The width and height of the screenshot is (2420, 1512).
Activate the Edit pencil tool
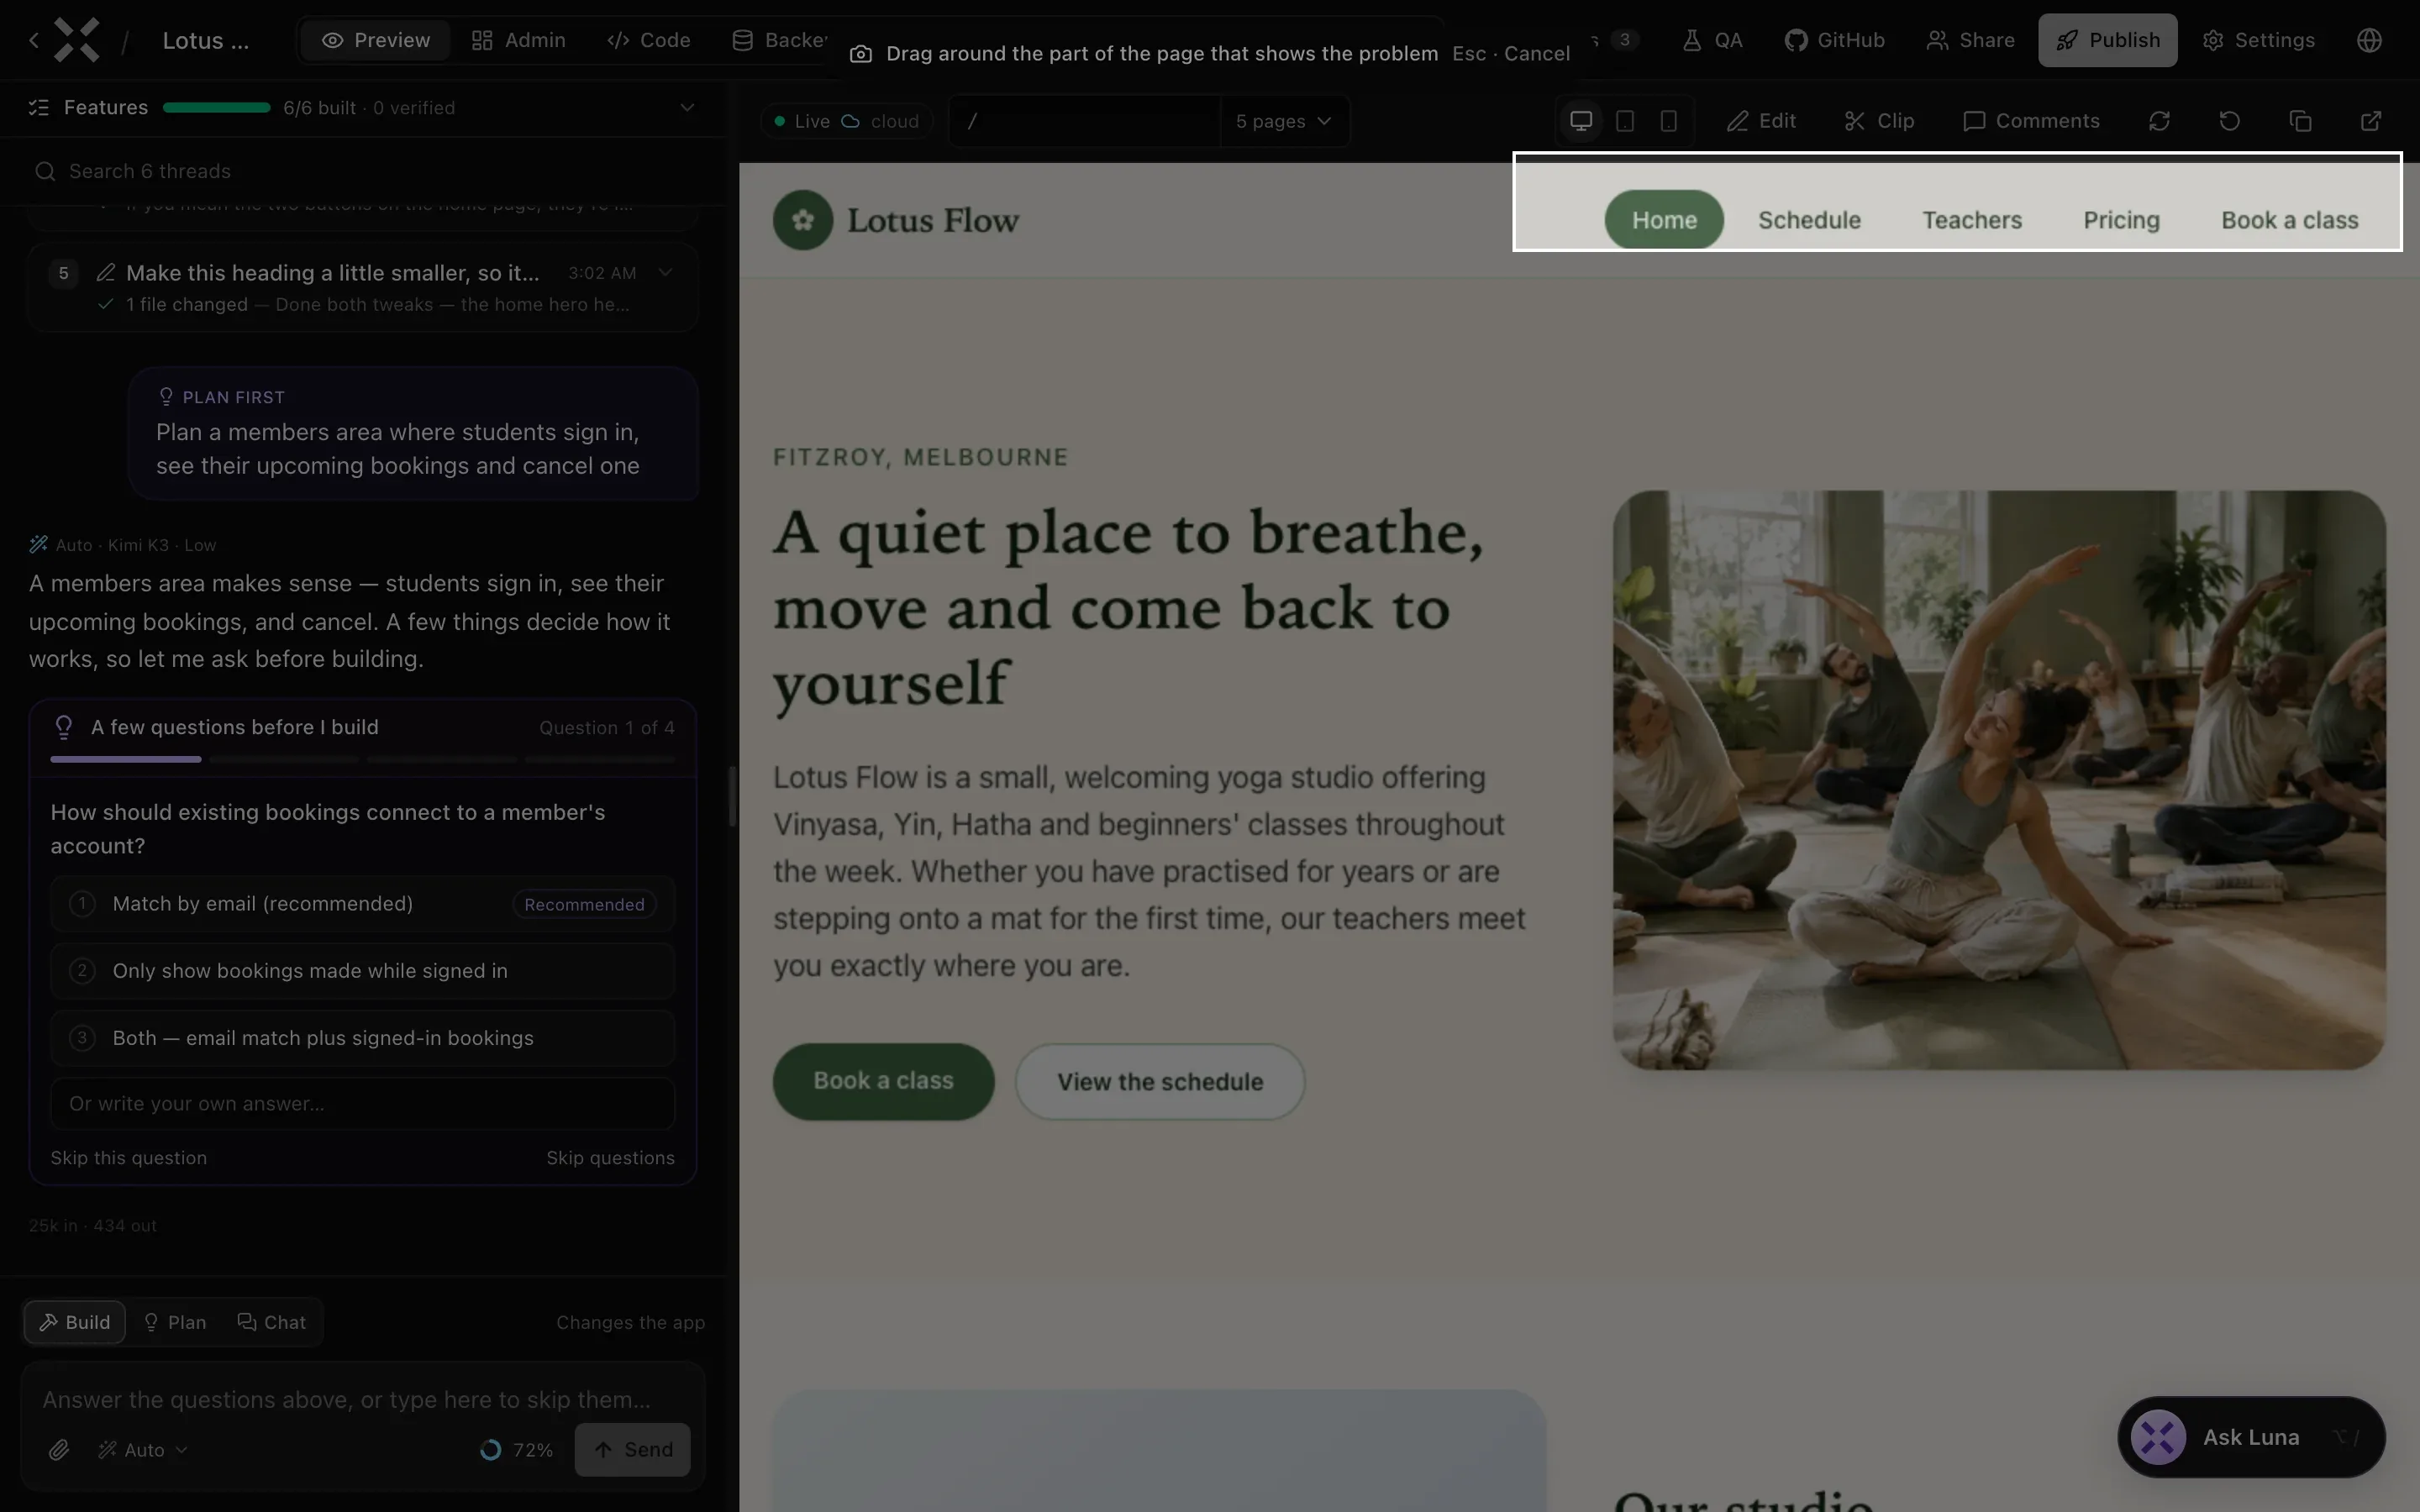coord(1761,121)
